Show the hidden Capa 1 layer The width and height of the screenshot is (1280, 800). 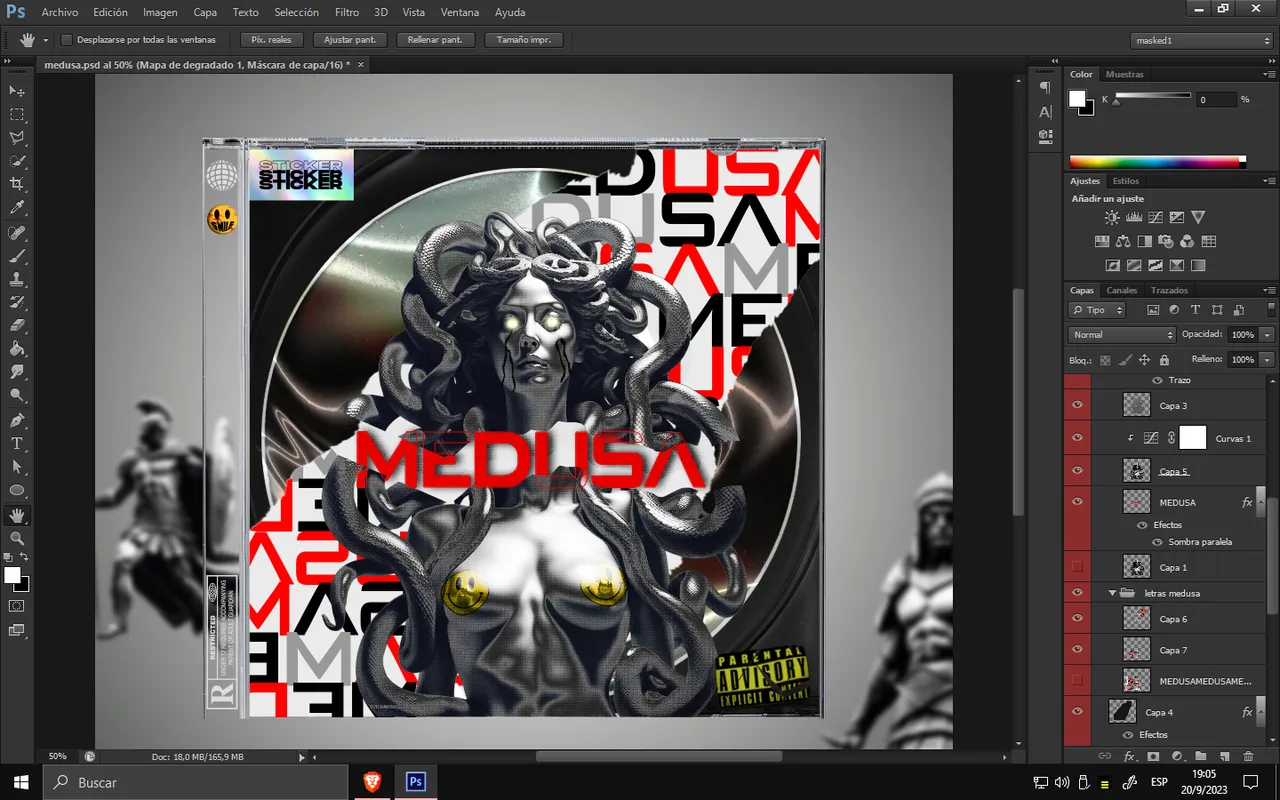point(1077,567)
